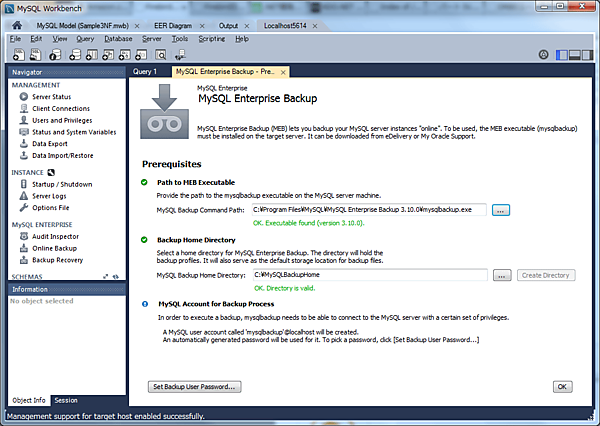Close the Output tab
The width and height of the screenshot is (600, 426).
(x=247, y=26)
